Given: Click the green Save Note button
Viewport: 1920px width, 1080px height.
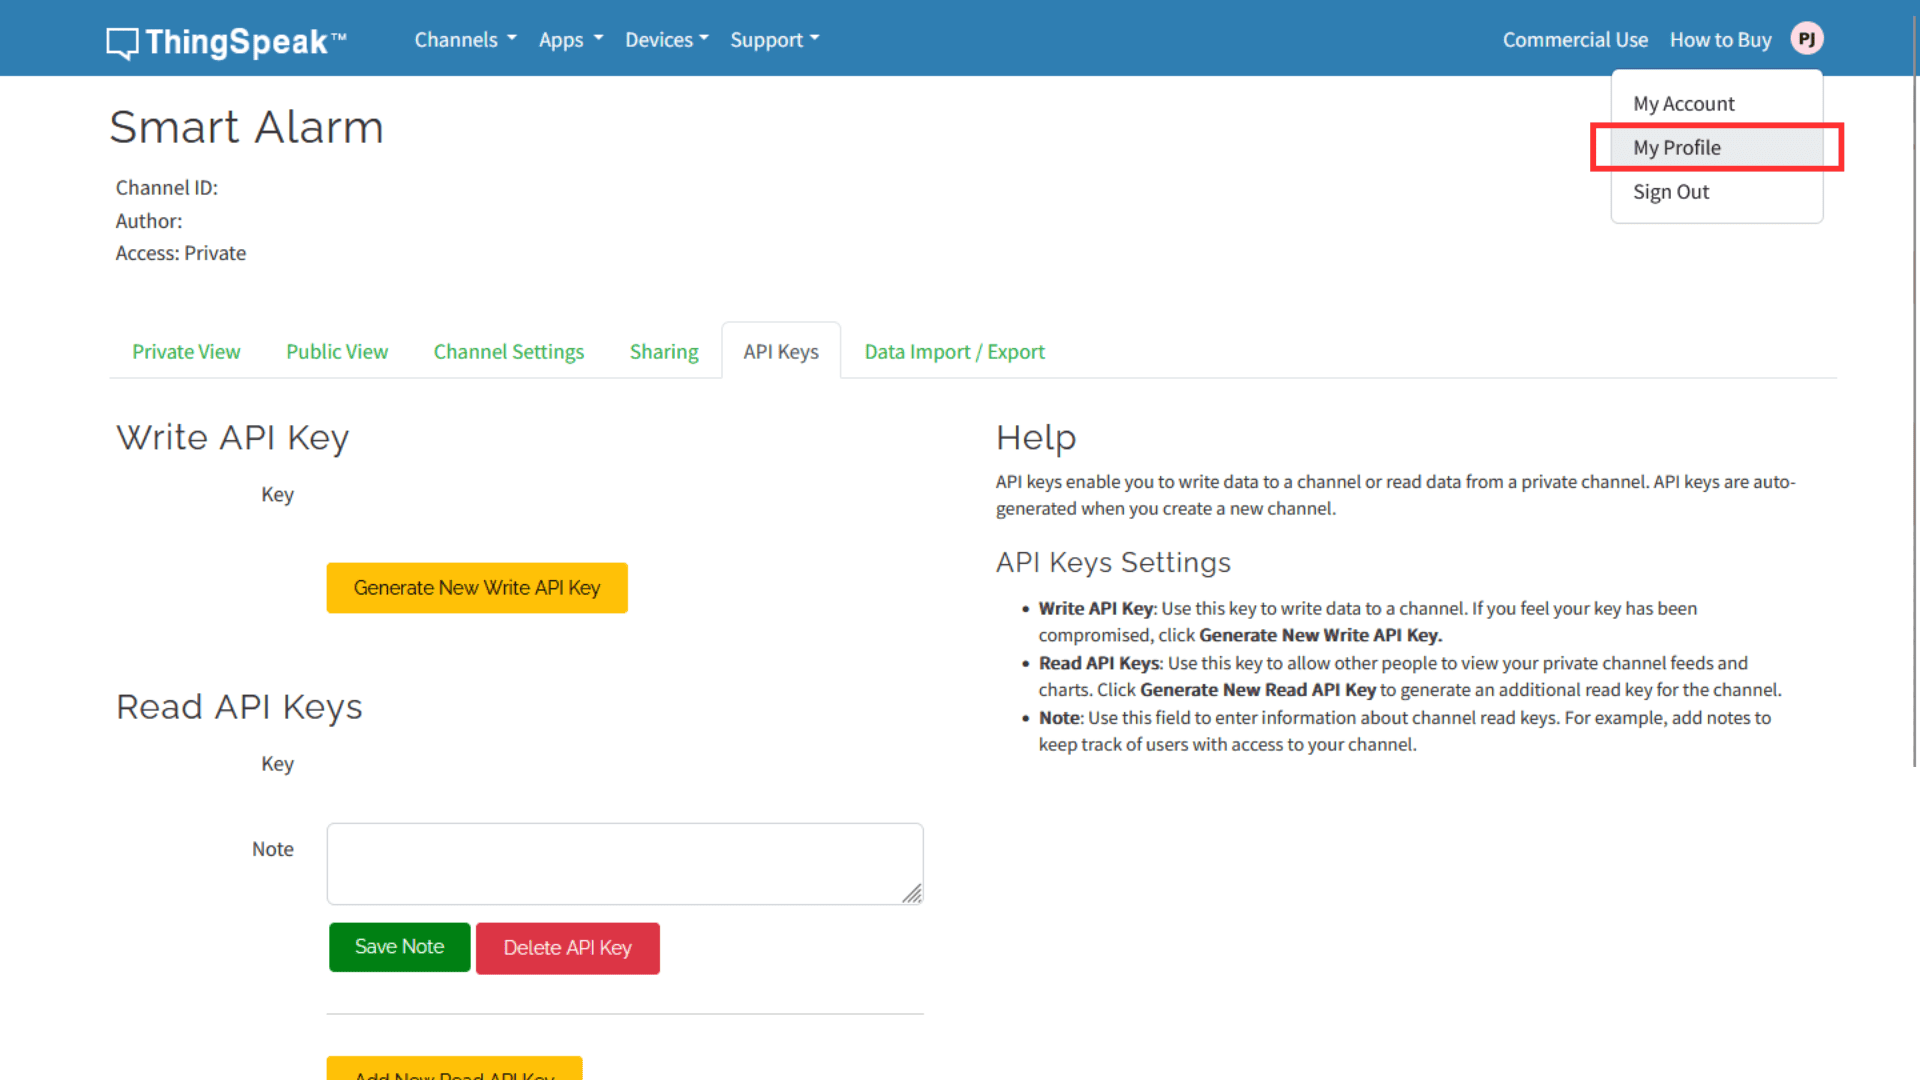Looking at the screenshot, I should [399, 947].
